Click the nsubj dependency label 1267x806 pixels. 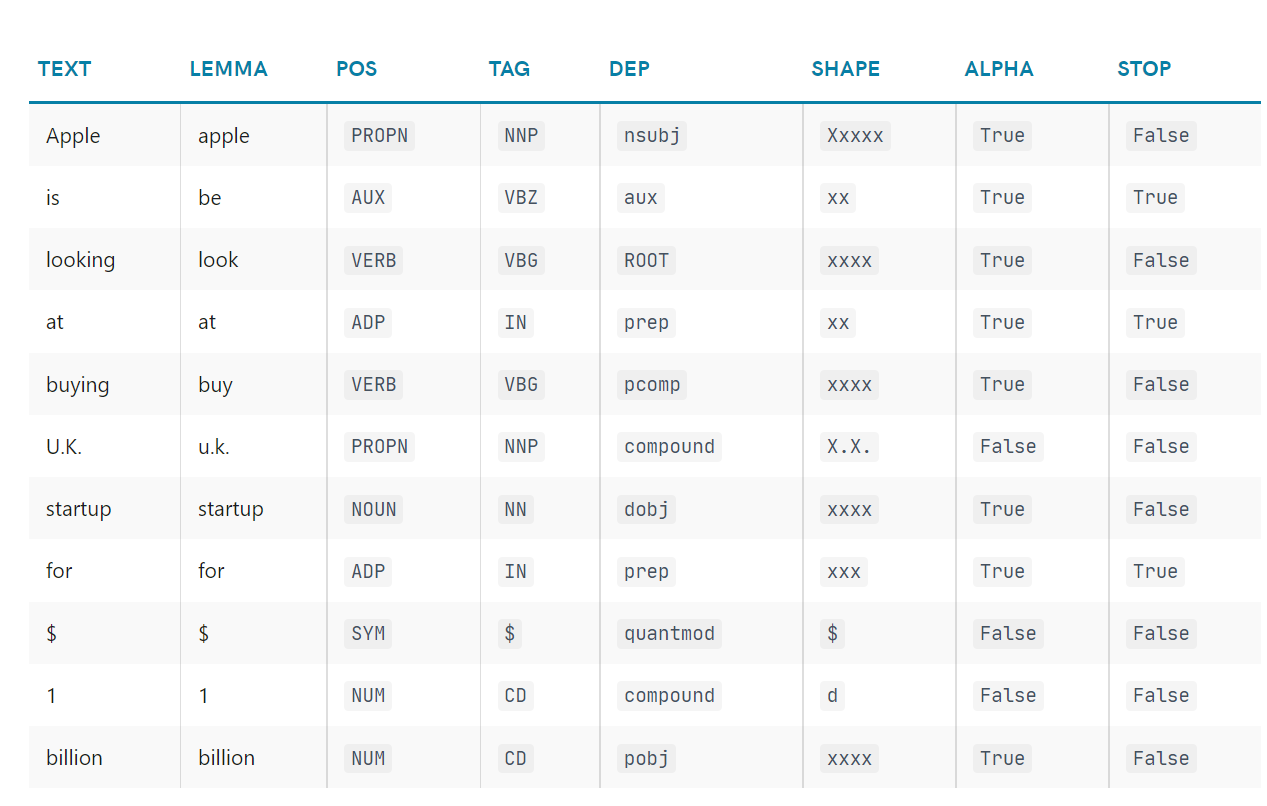(x=652, y=136)
